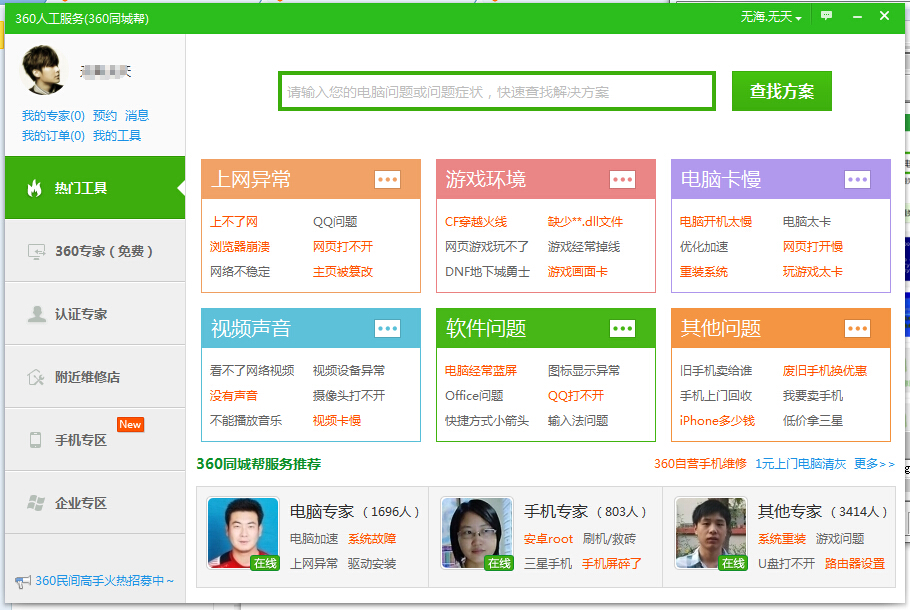Select 电脑开机太慢 issue
The height and width of the screenshot is (610, 910).
coord(716,222)
